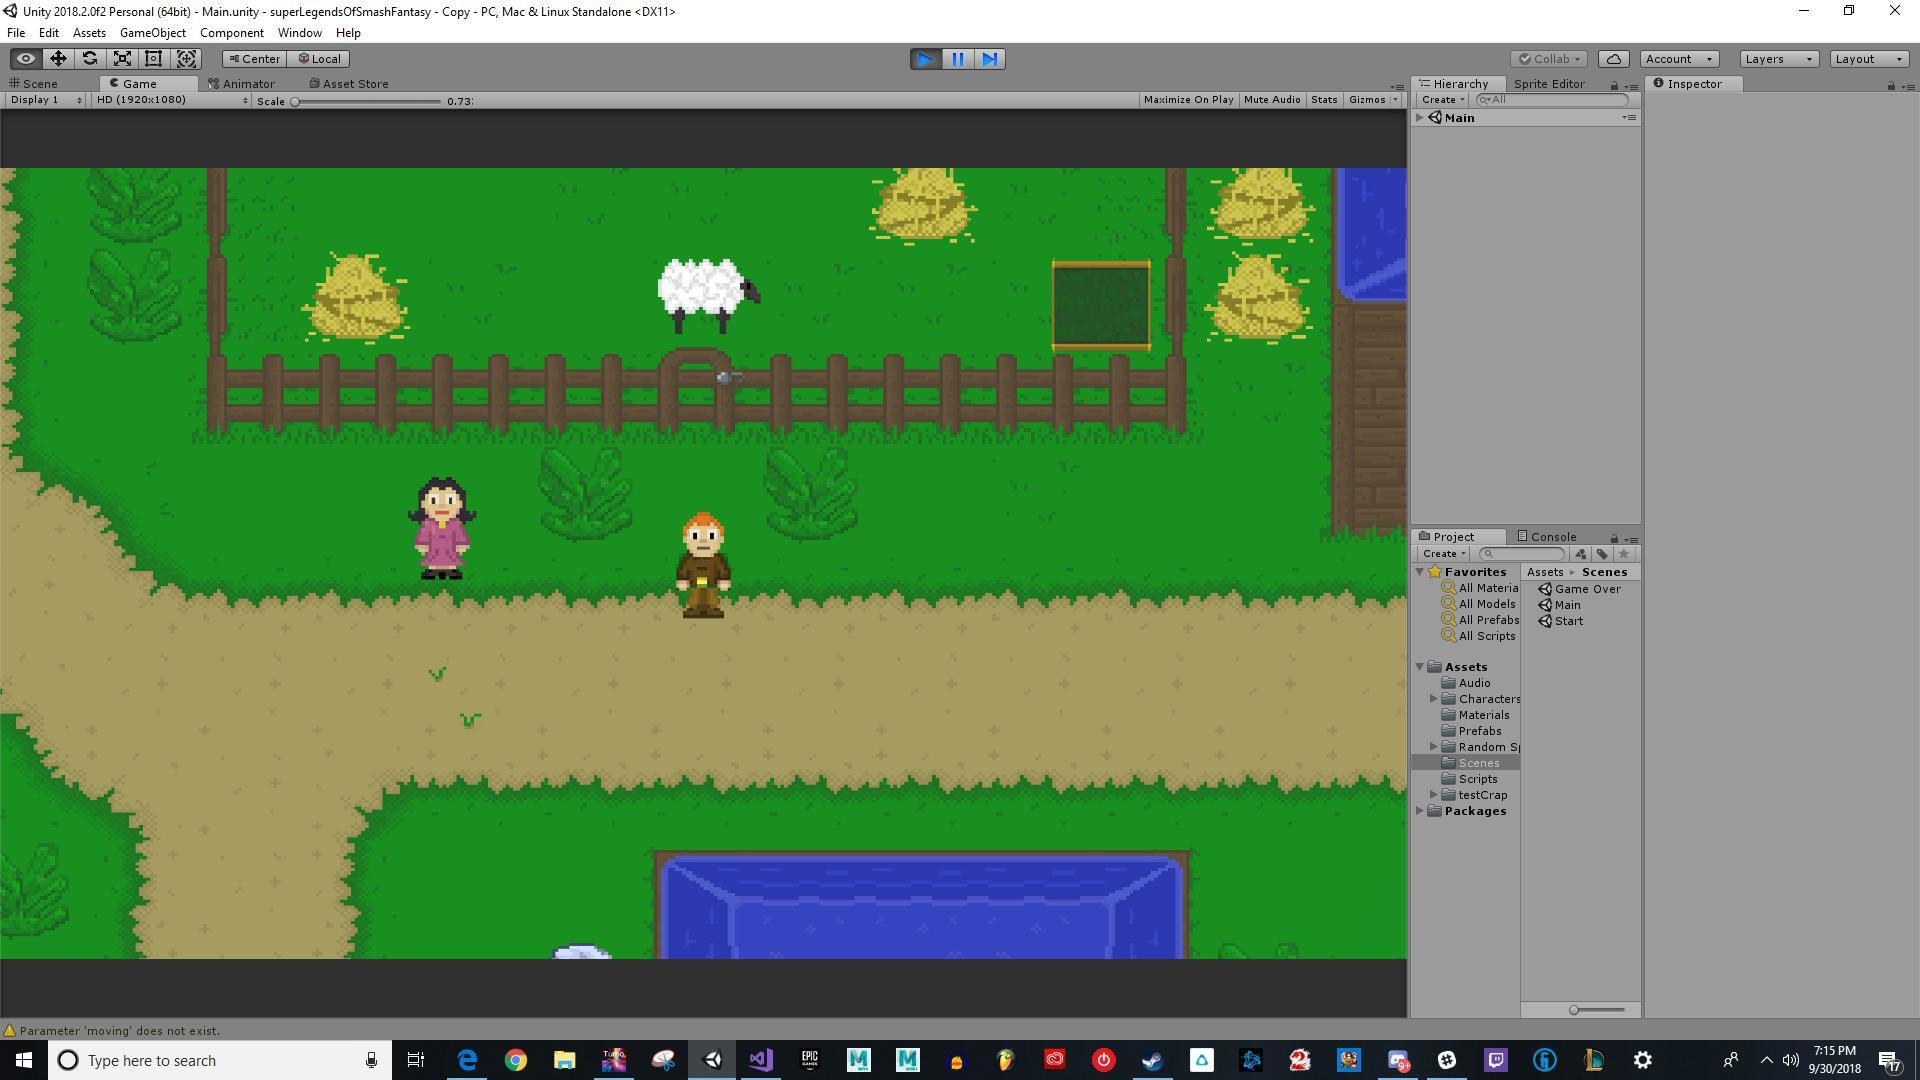
Task: Toggle Local handle rotation button
Action: (320, 59)
